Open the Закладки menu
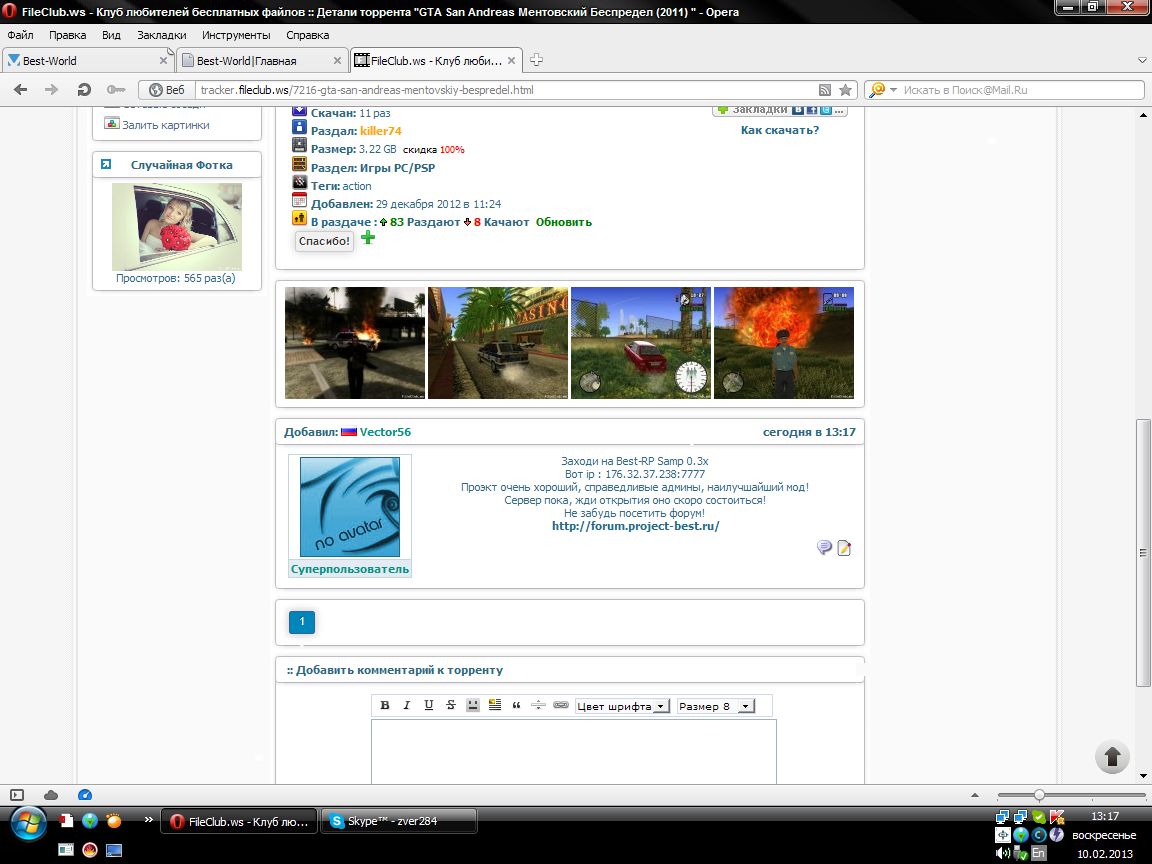The image size is (1152, 864). tap(162, 35)
